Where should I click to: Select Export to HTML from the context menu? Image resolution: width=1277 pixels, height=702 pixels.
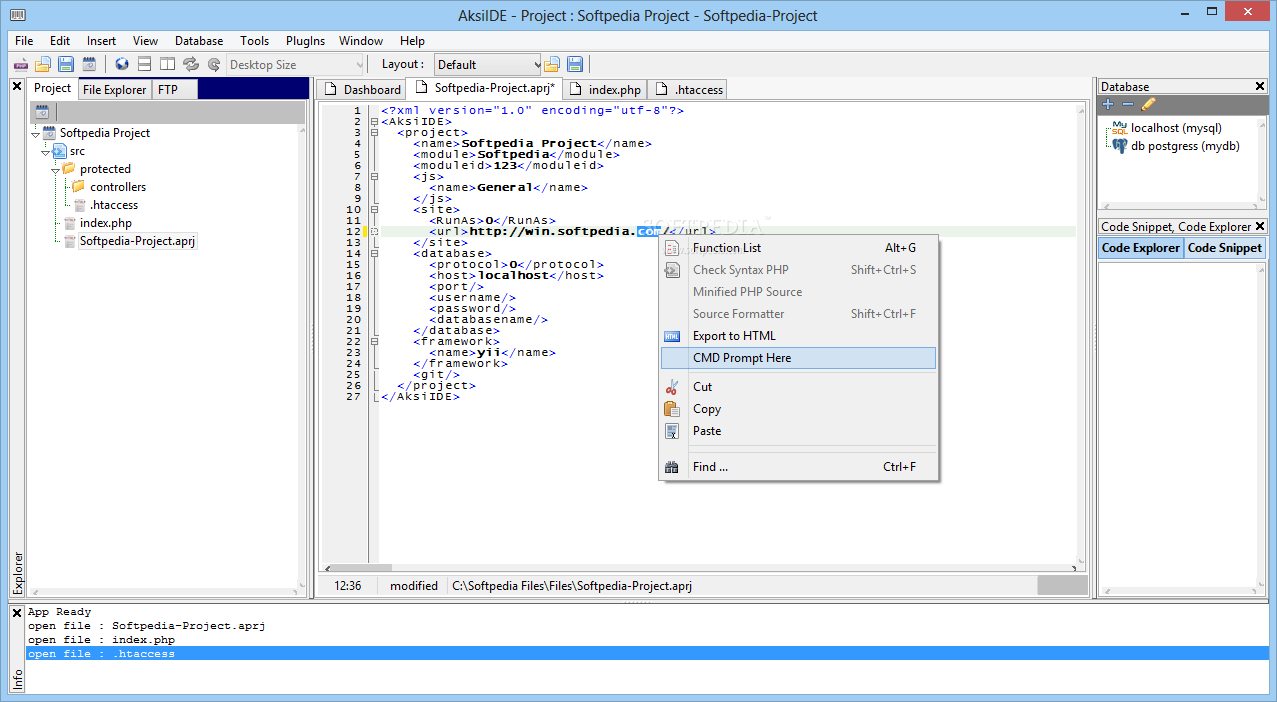pyautogui.click(x=798, y=336)
